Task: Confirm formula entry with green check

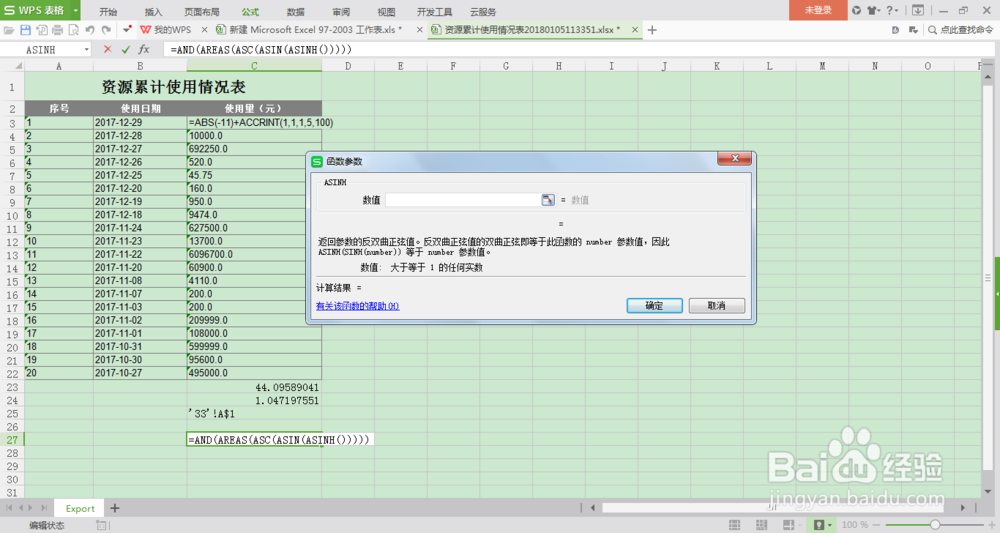Action: point(126,50)
